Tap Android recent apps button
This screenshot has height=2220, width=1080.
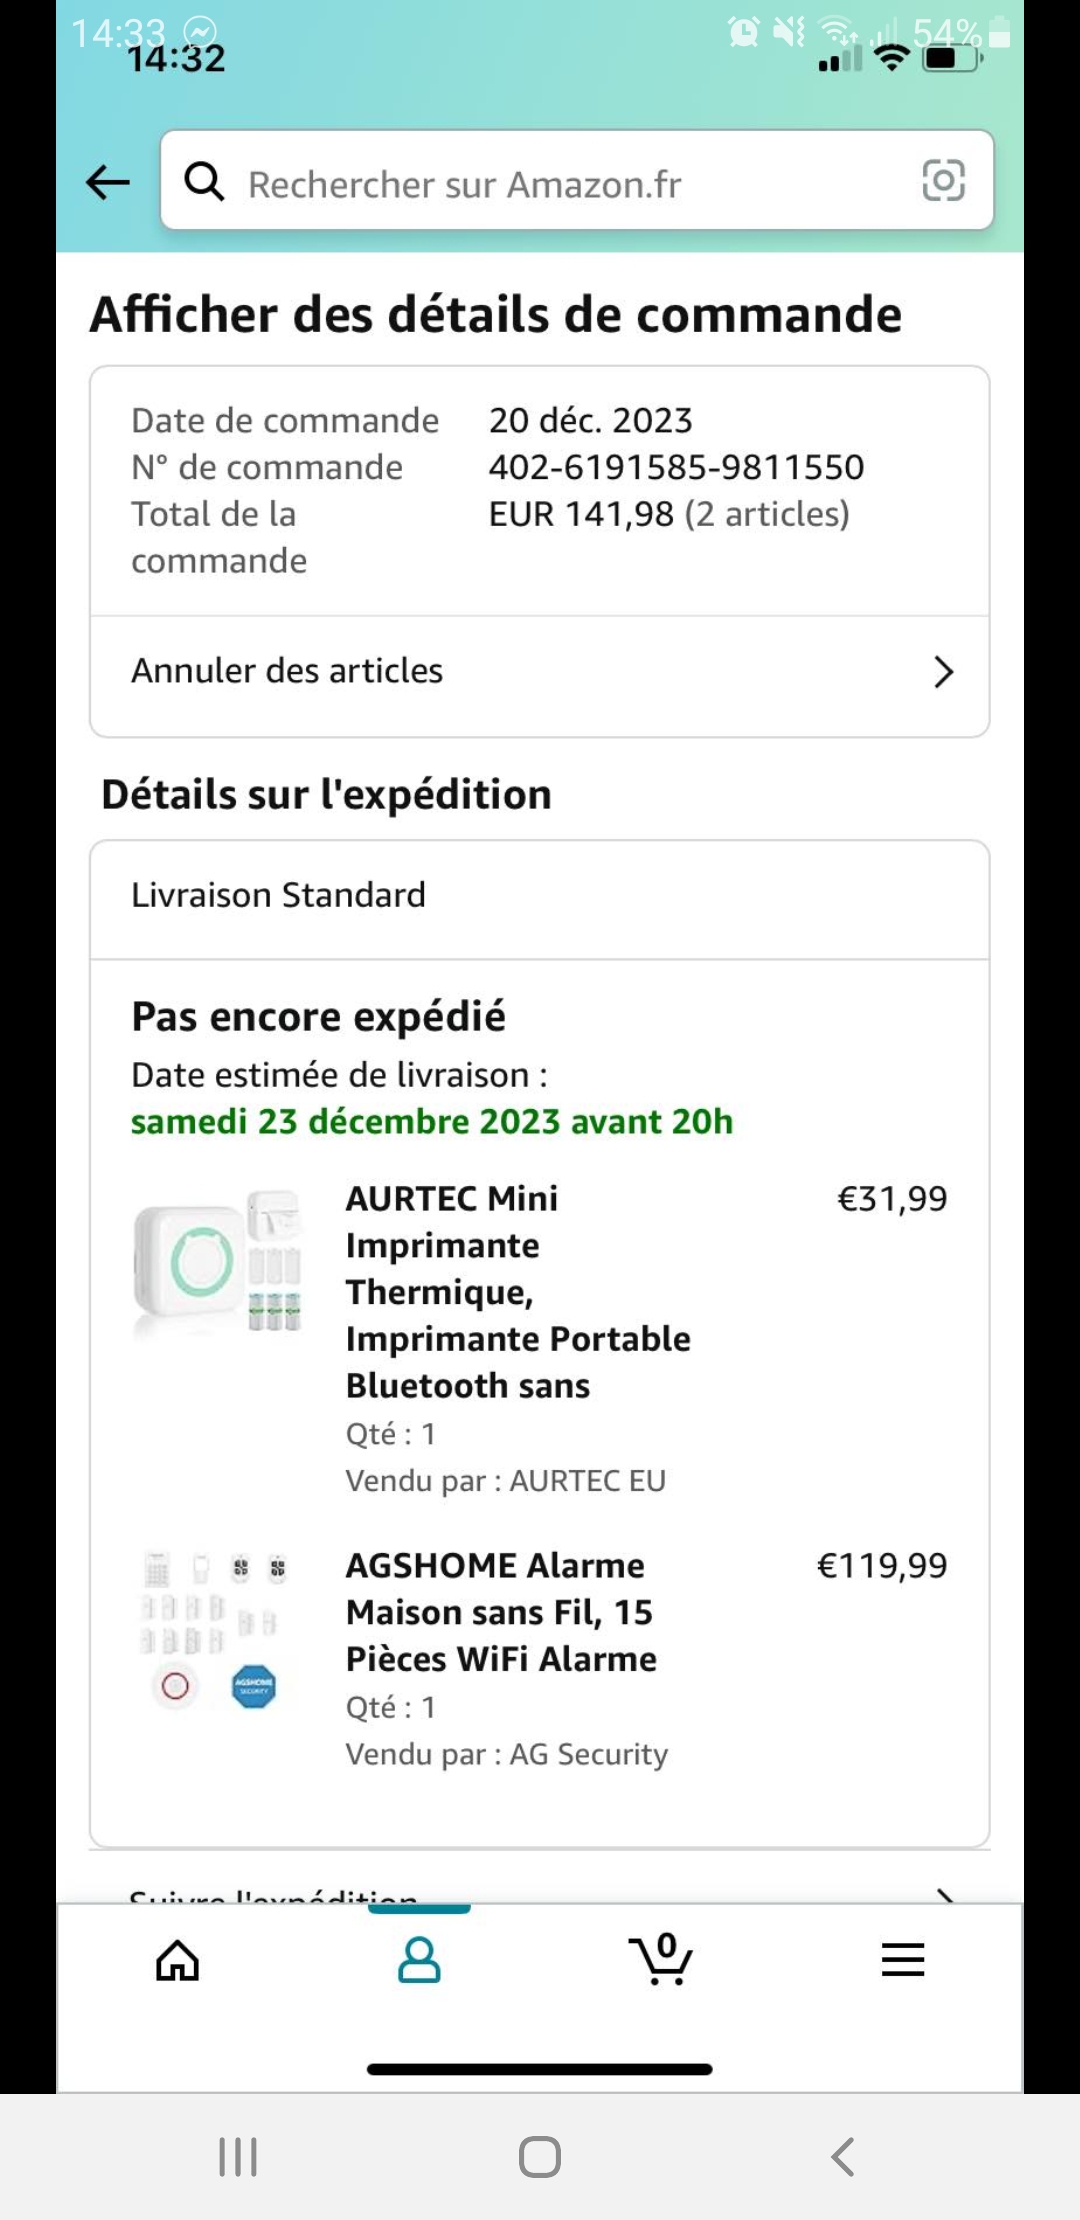pos(238,2157)
